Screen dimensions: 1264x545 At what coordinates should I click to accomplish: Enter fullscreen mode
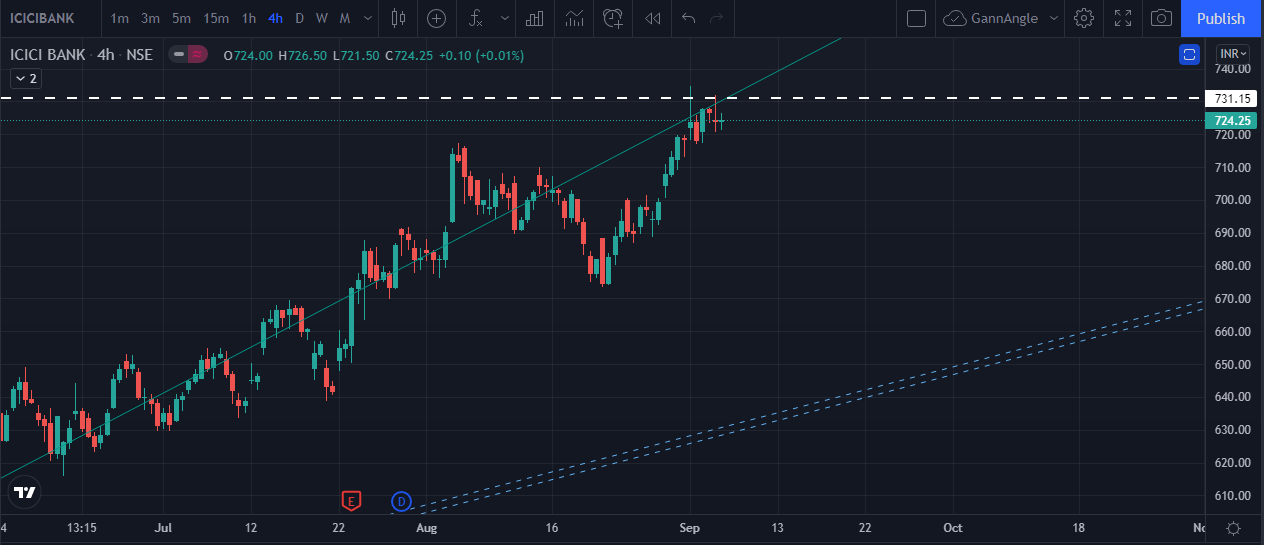click(x=1123, y=18)
